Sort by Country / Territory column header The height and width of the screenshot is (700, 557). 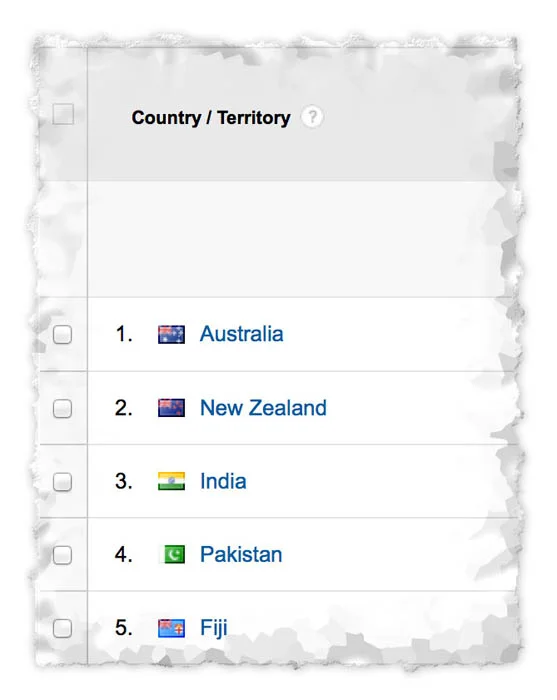click(211, 118)
